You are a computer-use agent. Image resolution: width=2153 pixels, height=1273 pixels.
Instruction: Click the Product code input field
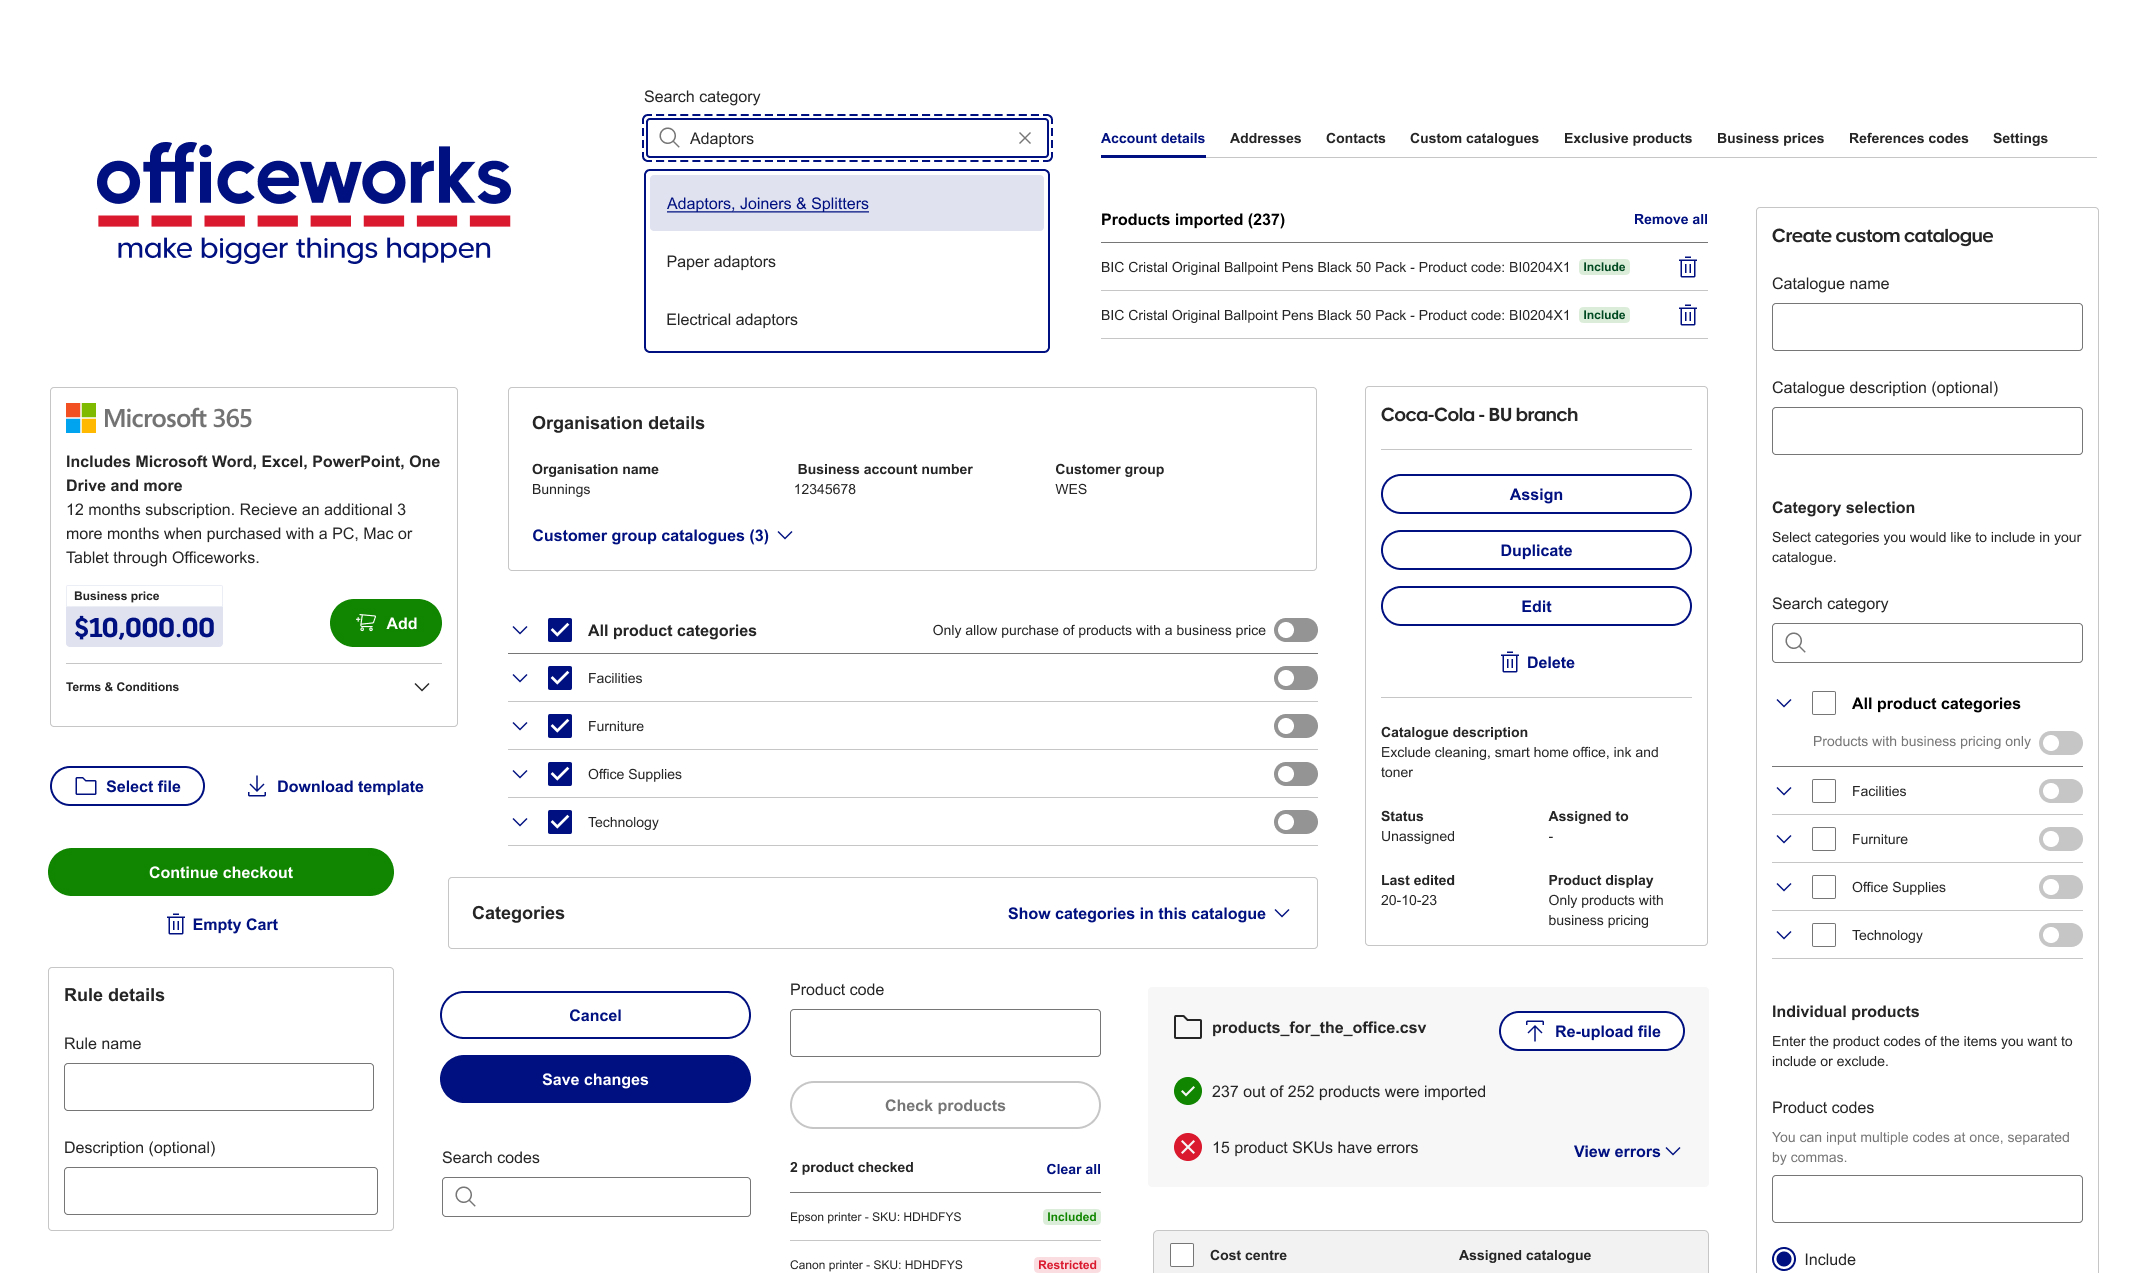pyautogui.click(x=944, y=1033)
